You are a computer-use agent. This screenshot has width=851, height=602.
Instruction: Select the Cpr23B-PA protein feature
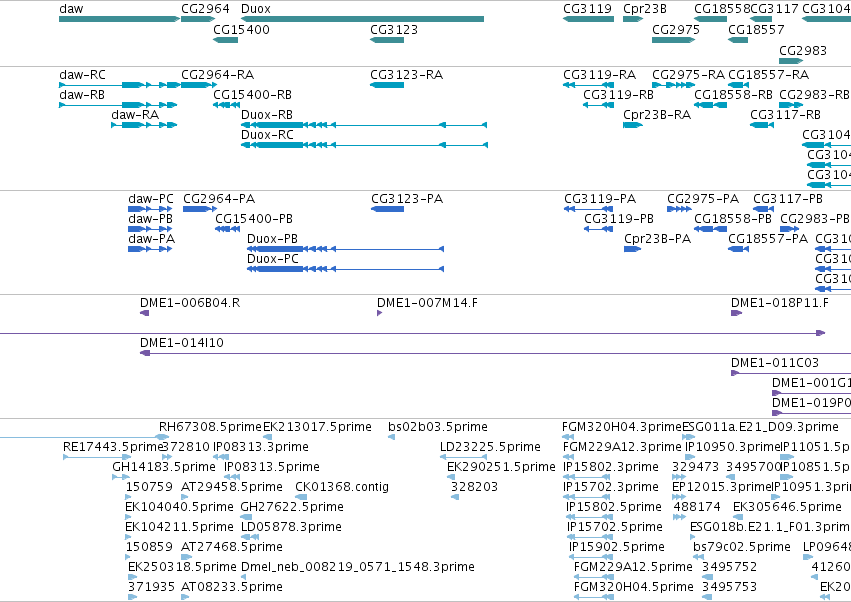632,249
